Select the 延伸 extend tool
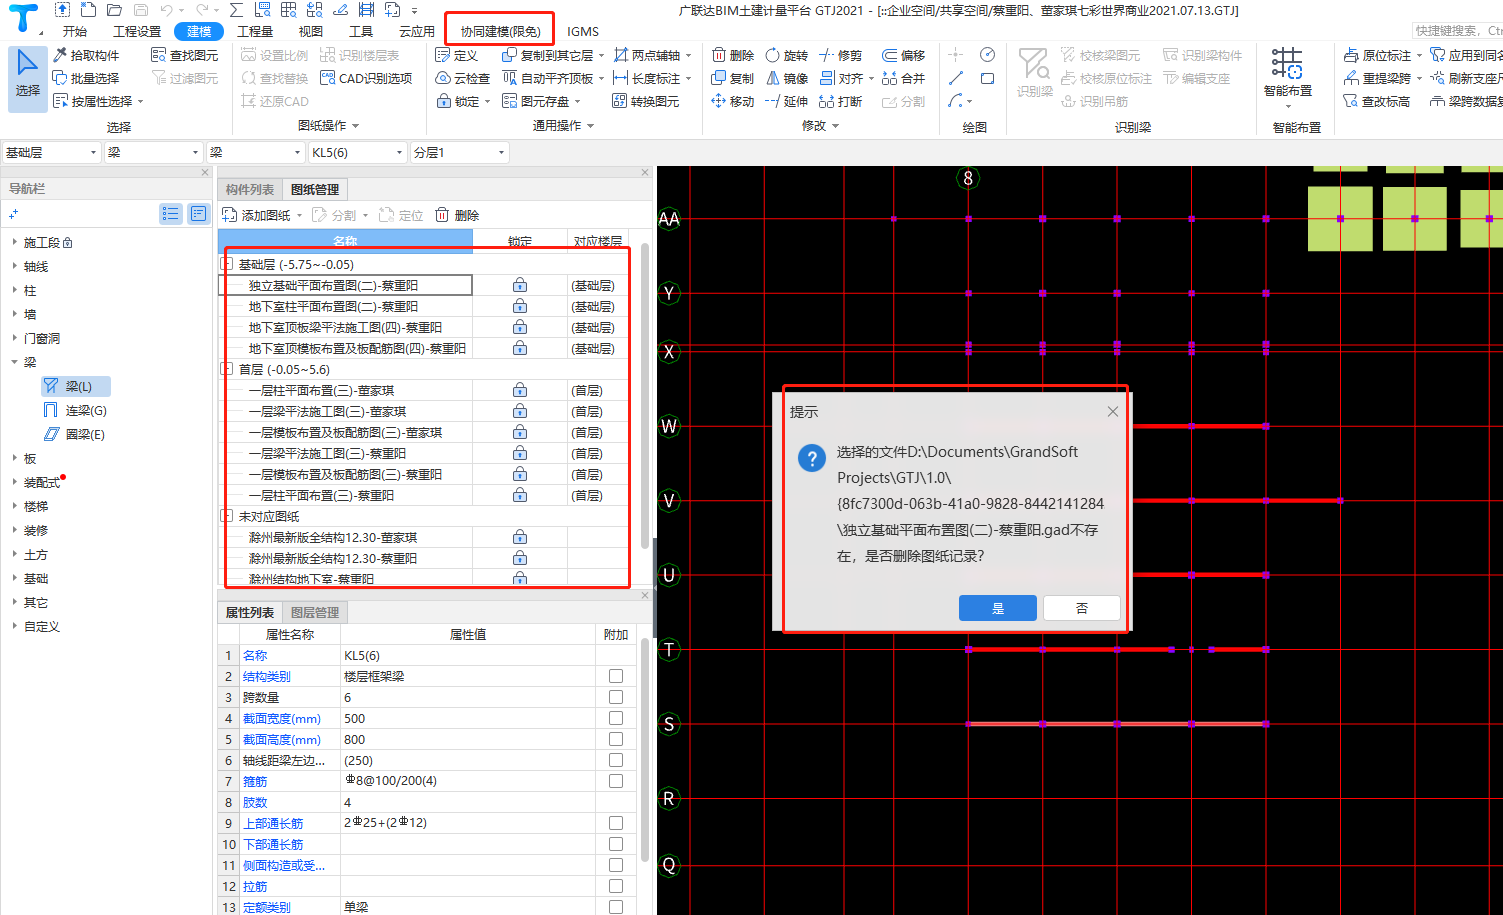This screenshot has width=1503, height=915. [x=786, y=101]
